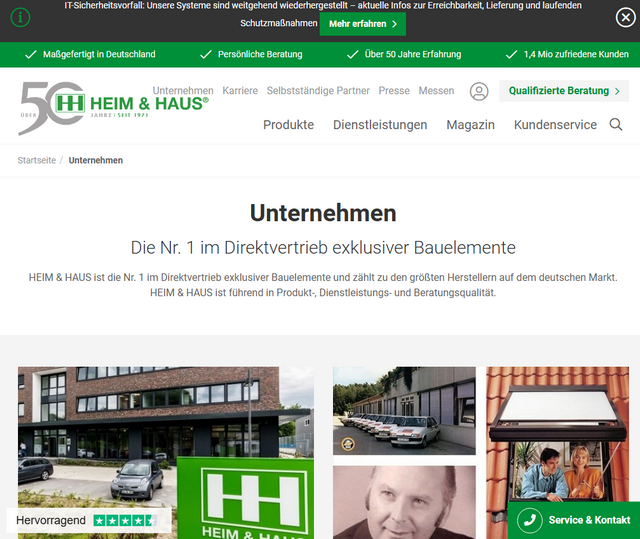Open 'Selbstständige Partner' link
The height and width of the screenshot is (539, 640).
(x=318, y=91)
